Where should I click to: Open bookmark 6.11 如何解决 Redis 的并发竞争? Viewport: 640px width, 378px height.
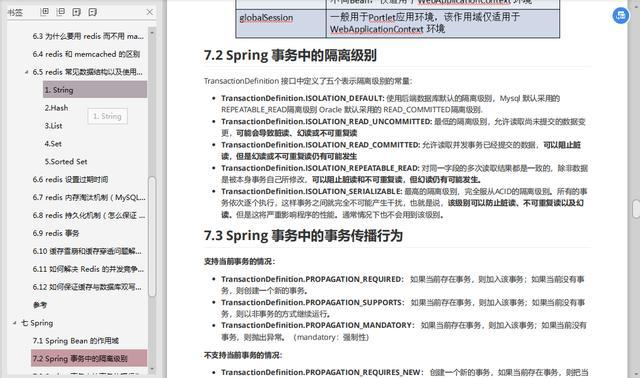pyautogui.click(x=88, y=269)
